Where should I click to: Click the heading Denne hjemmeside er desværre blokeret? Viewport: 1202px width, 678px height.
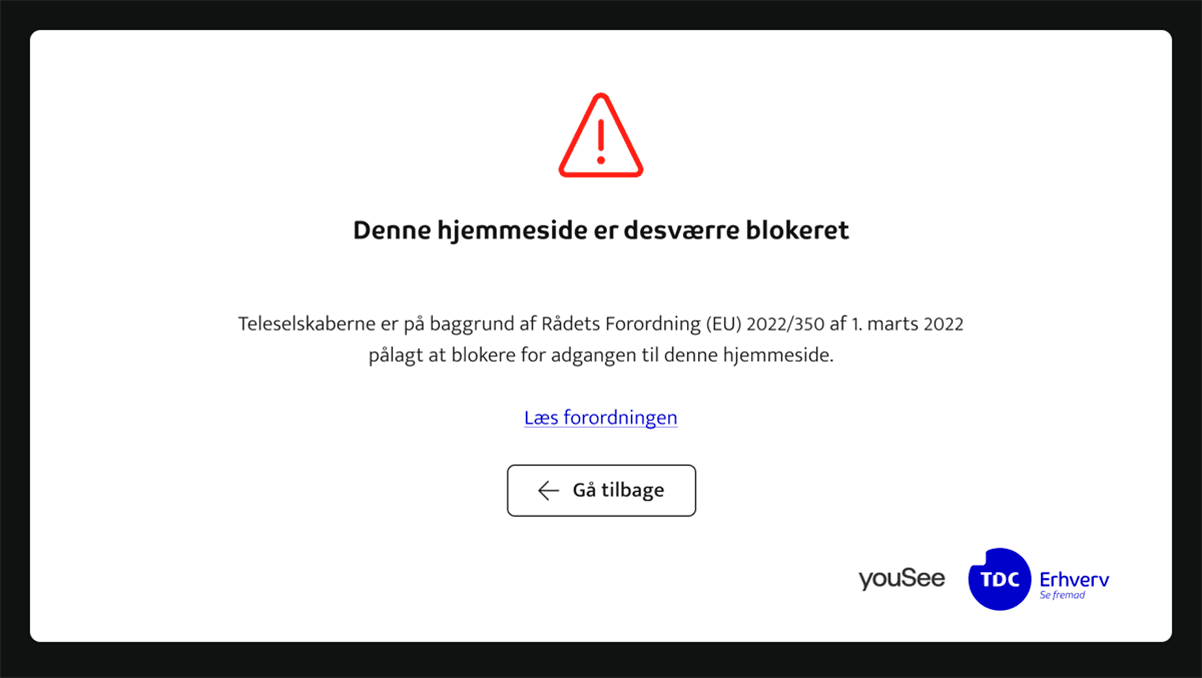(601, 229)
